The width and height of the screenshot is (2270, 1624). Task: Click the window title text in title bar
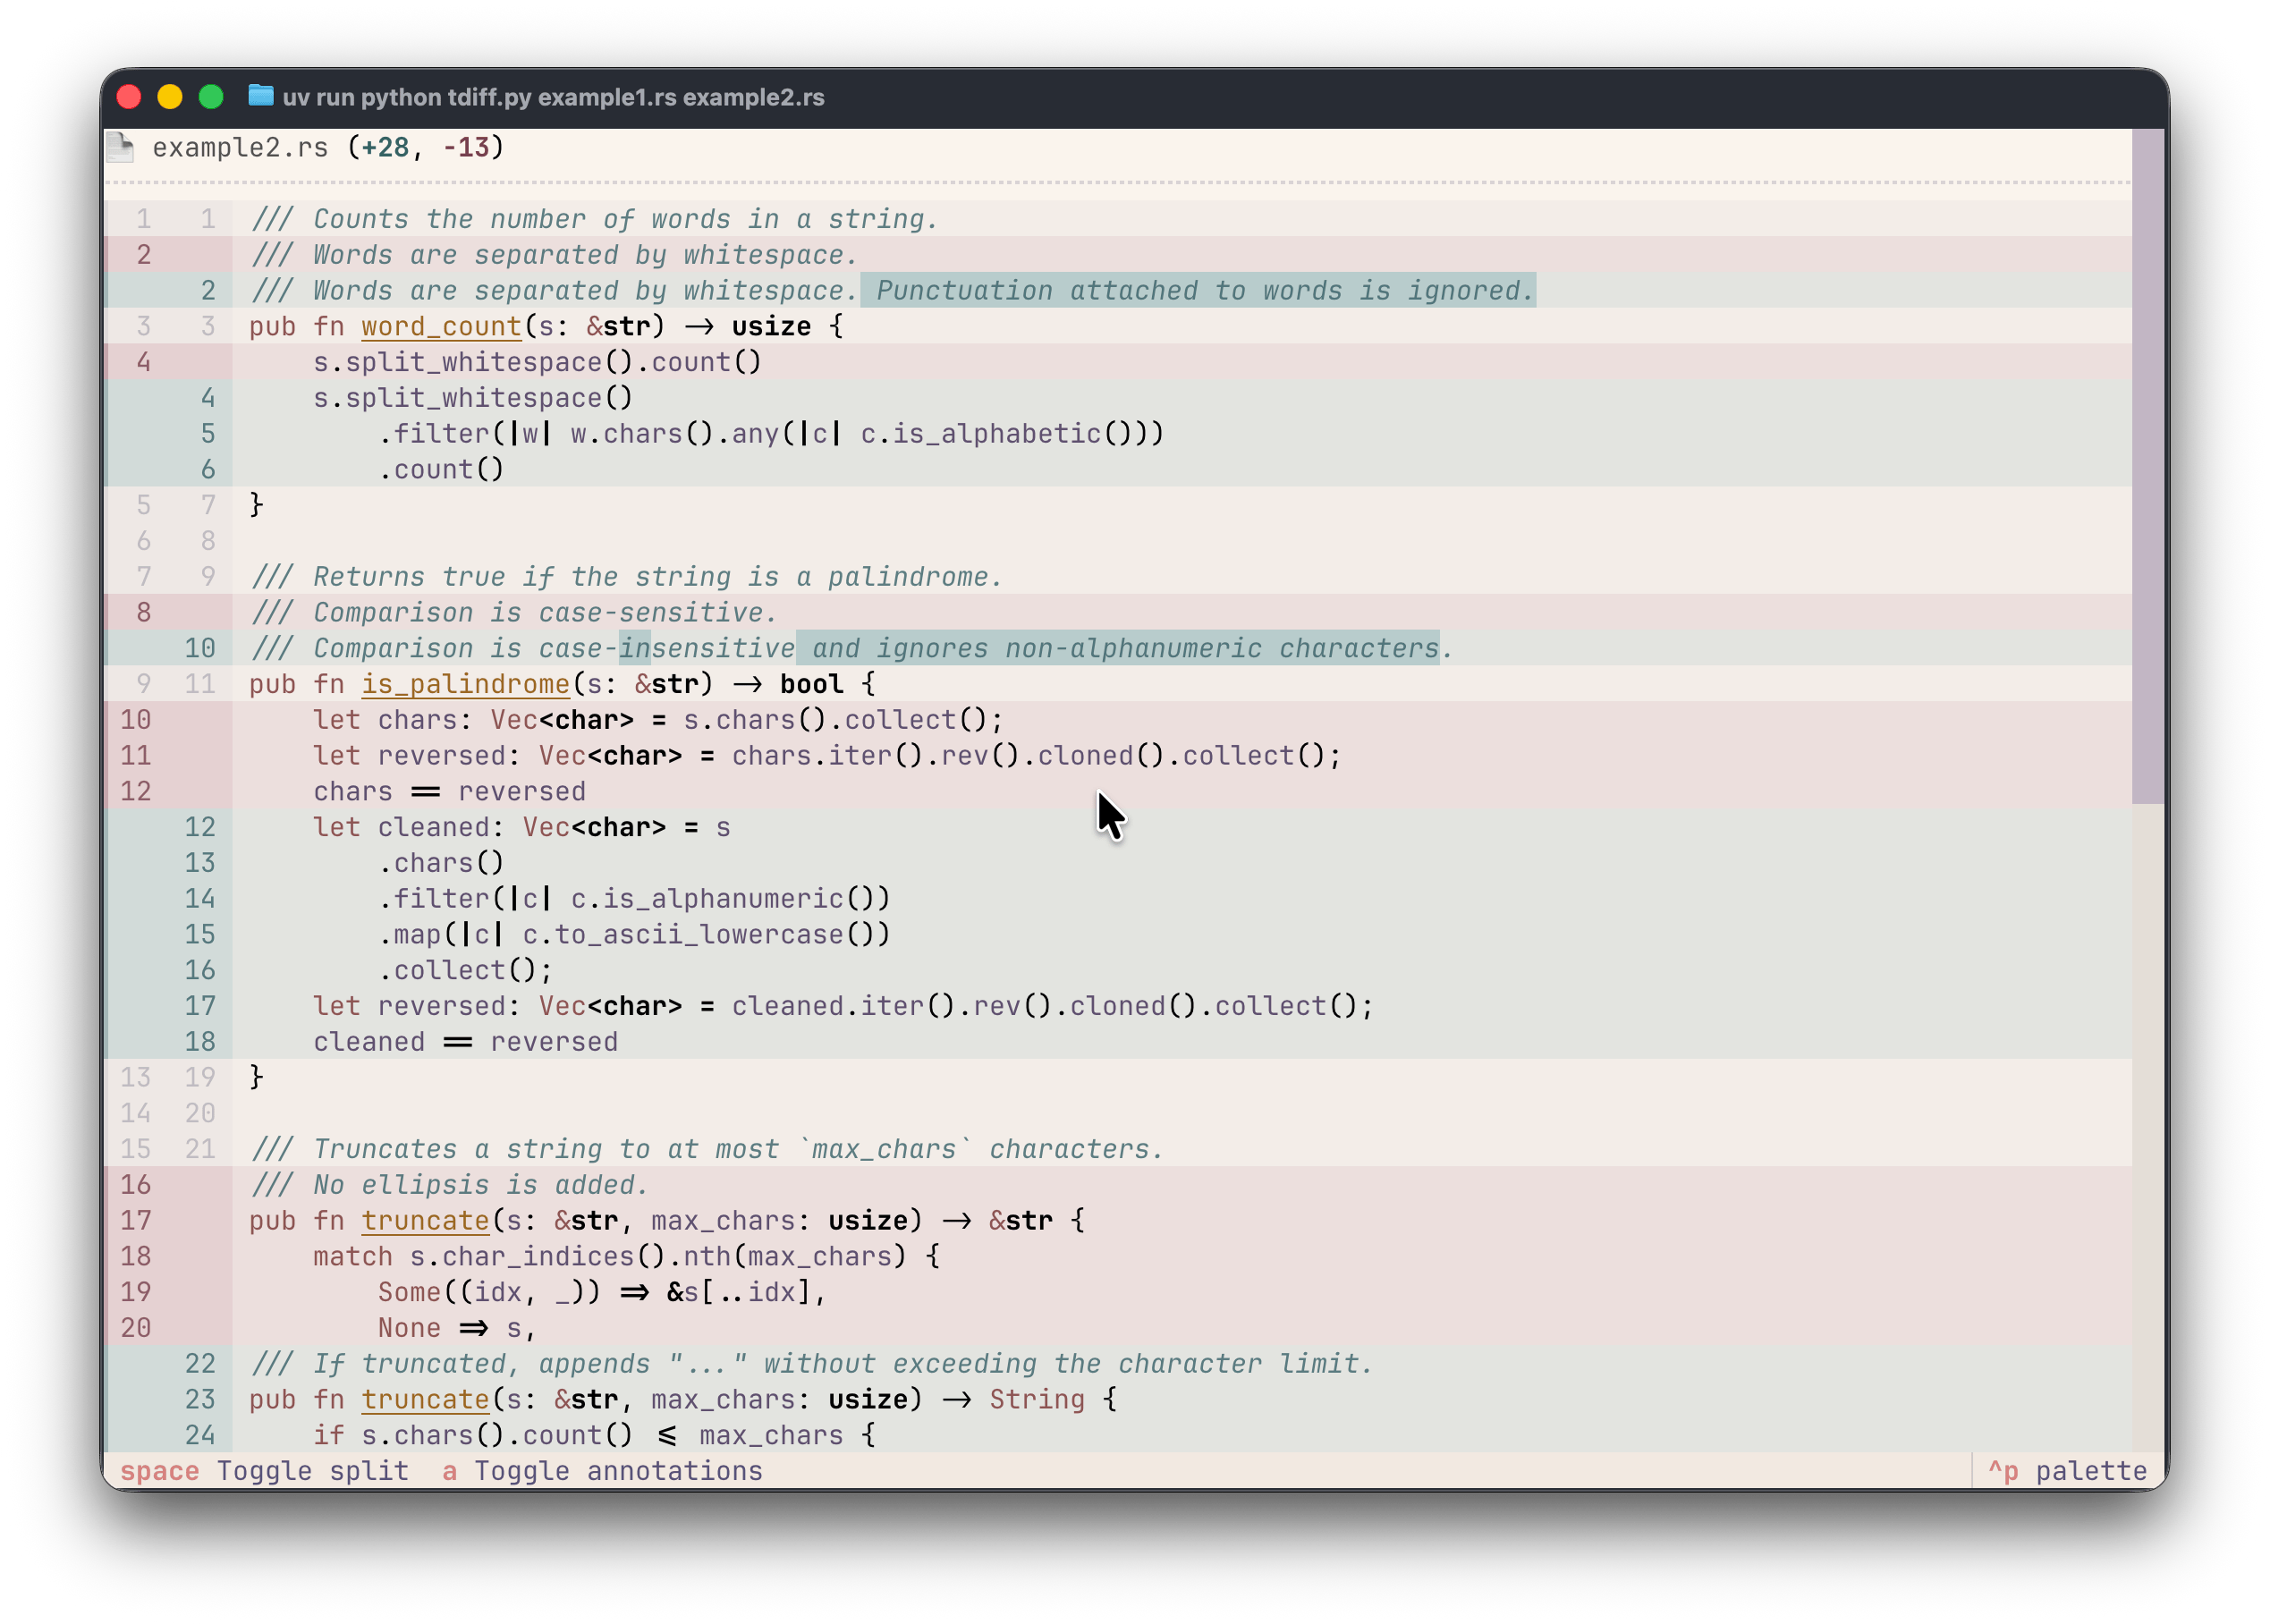click(x=553, y=97)
